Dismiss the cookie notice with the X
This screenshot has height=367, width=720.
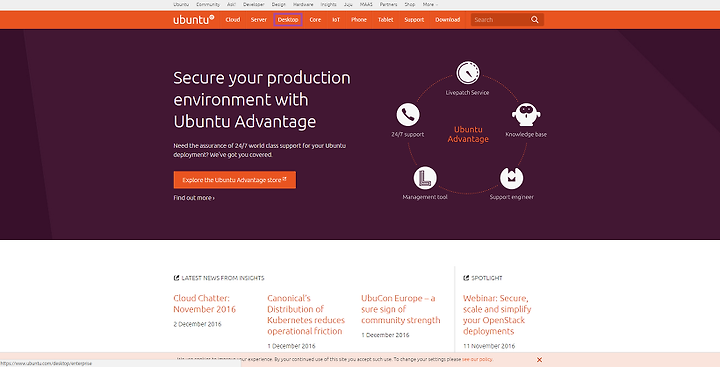pyautogui.click(x=540, y=360)
